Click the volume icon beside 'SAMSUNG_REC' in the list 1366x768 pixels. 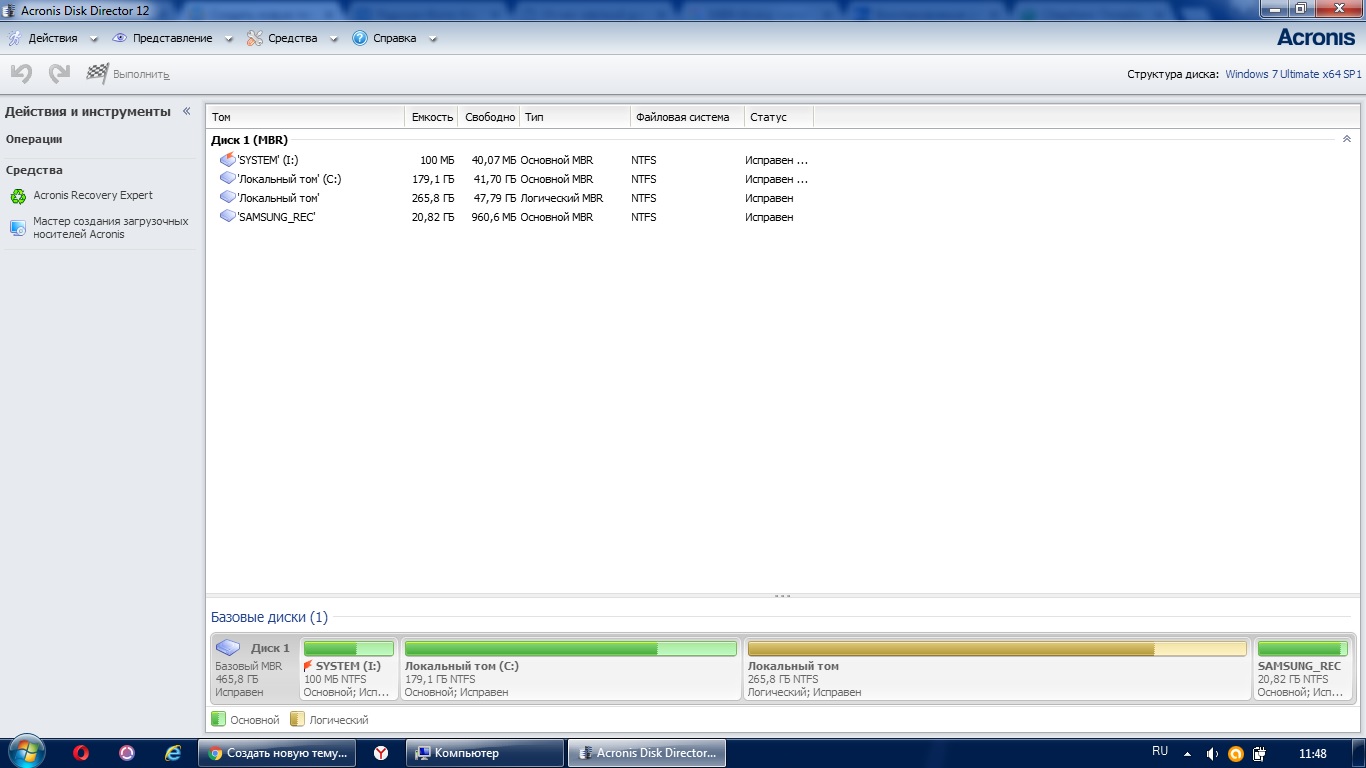pos(227,217)
